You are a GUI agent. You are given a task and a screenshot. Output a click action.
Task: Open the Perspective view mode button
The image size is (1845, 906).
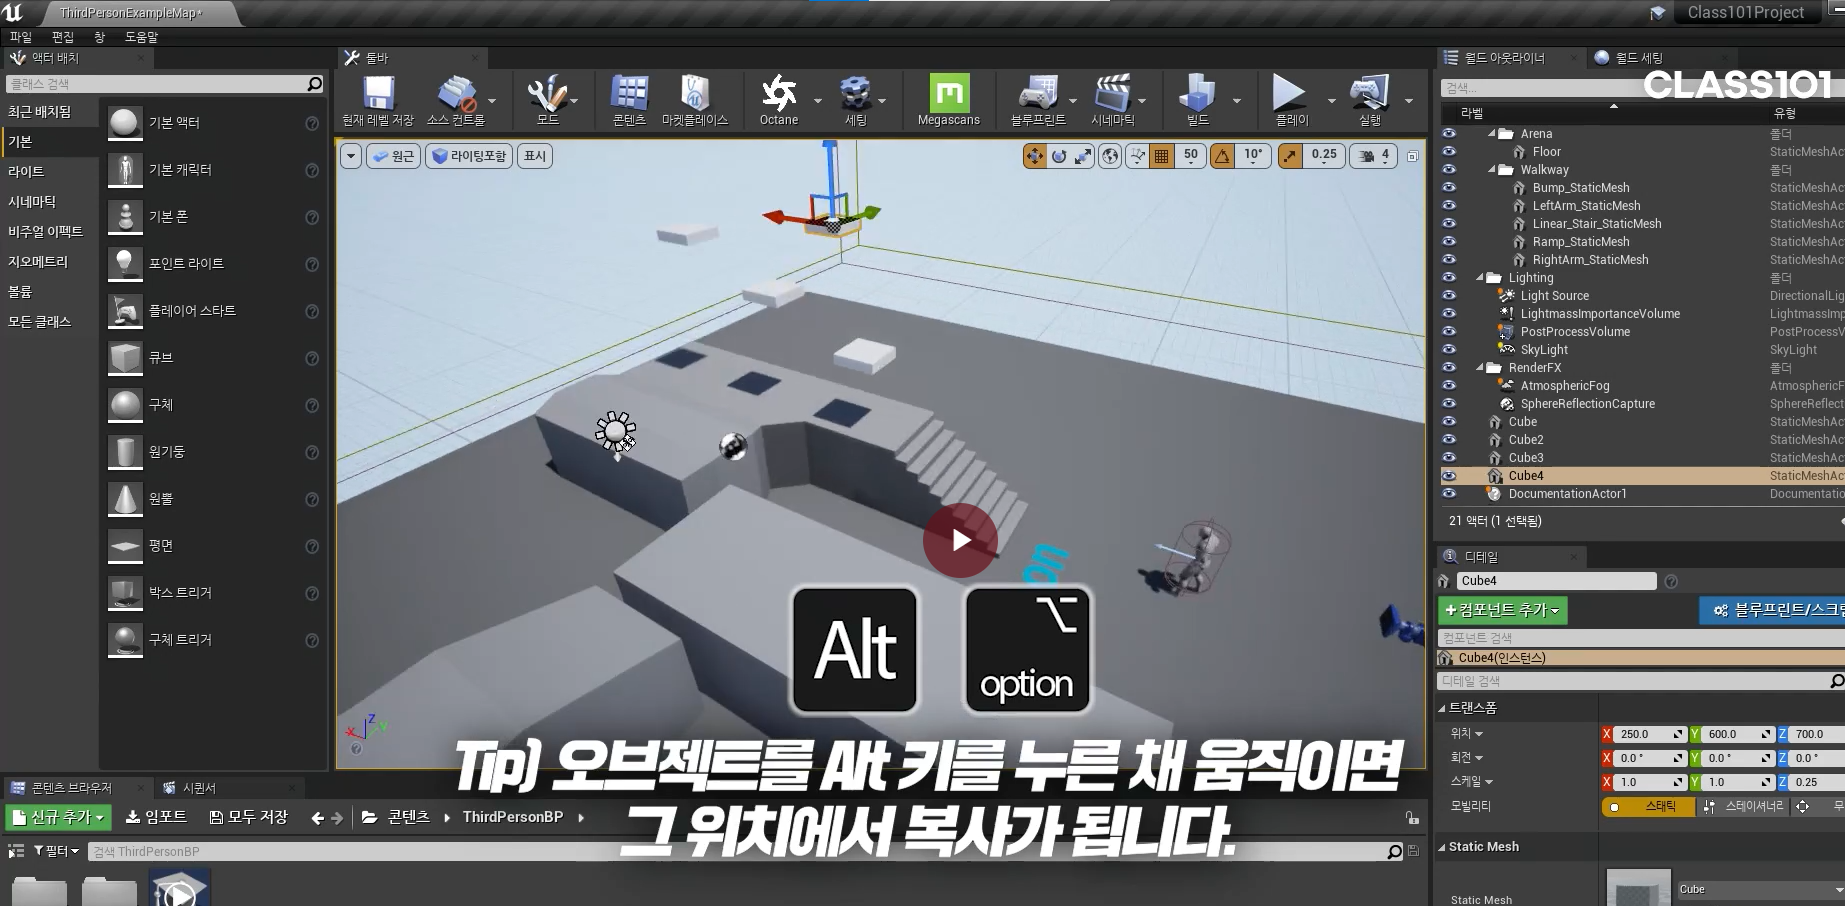point(394,156)
